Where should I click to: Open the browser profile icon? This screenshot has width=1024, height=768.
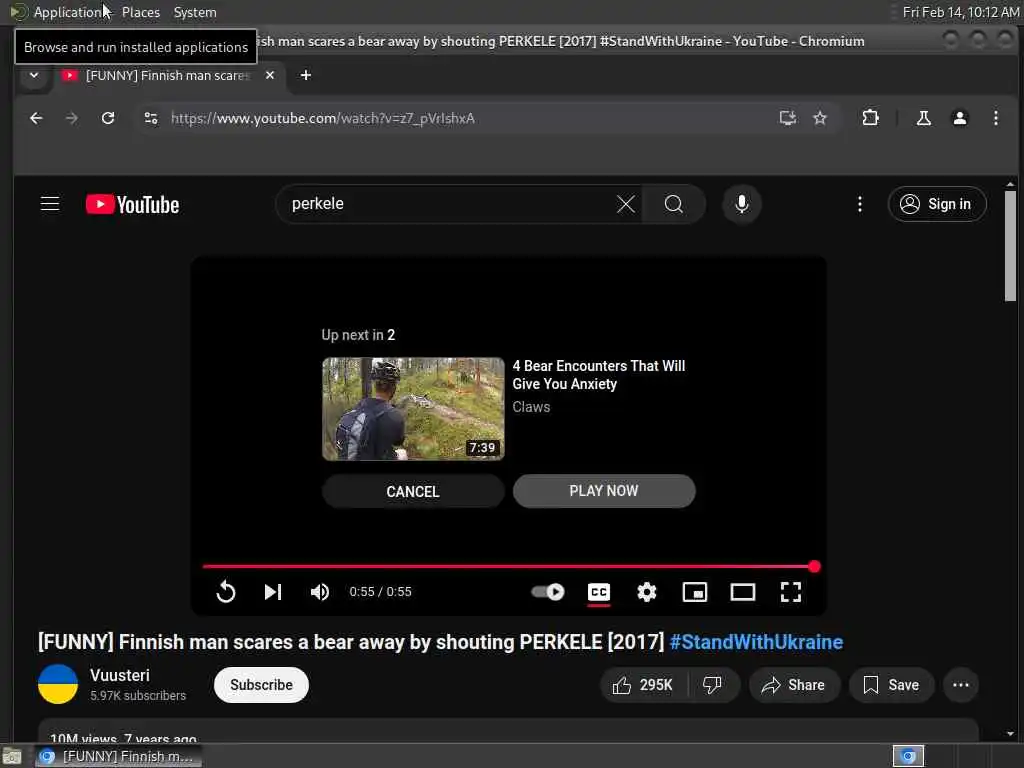(959, 118)
